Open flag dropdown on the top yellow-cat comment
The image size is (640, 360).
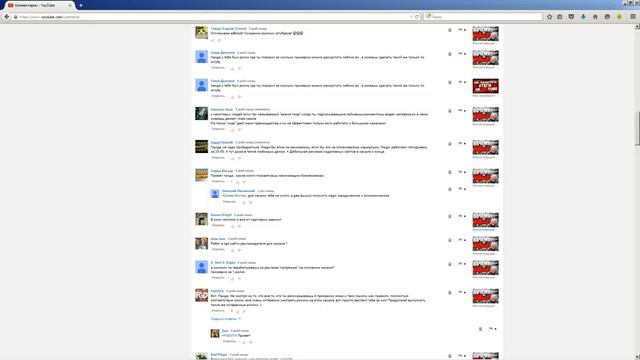tap(462, 30)
